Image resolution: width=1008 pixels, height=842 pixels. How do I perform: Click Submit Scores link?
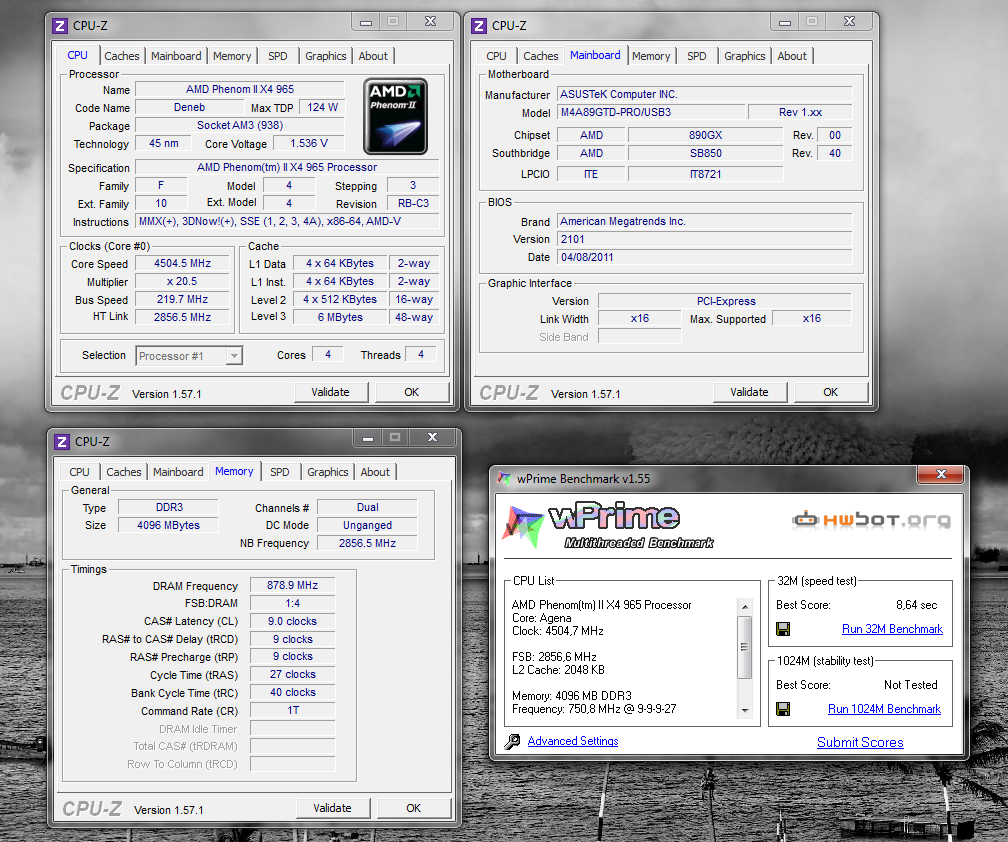860,742
